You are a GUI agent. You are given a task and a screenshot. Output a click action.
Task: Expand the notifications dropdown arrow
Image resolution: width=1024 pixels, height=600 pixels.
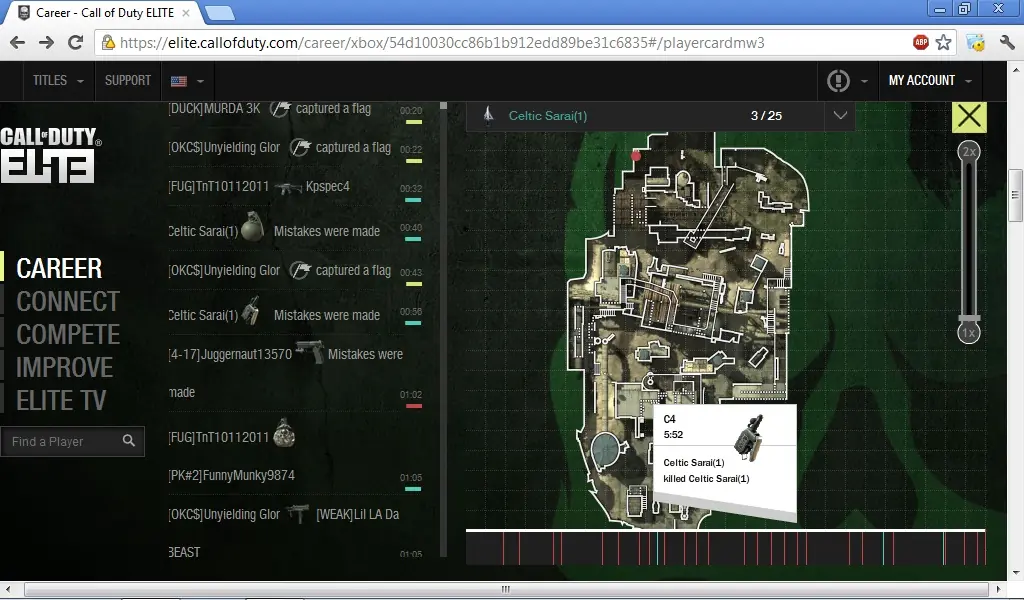(864, 82)
